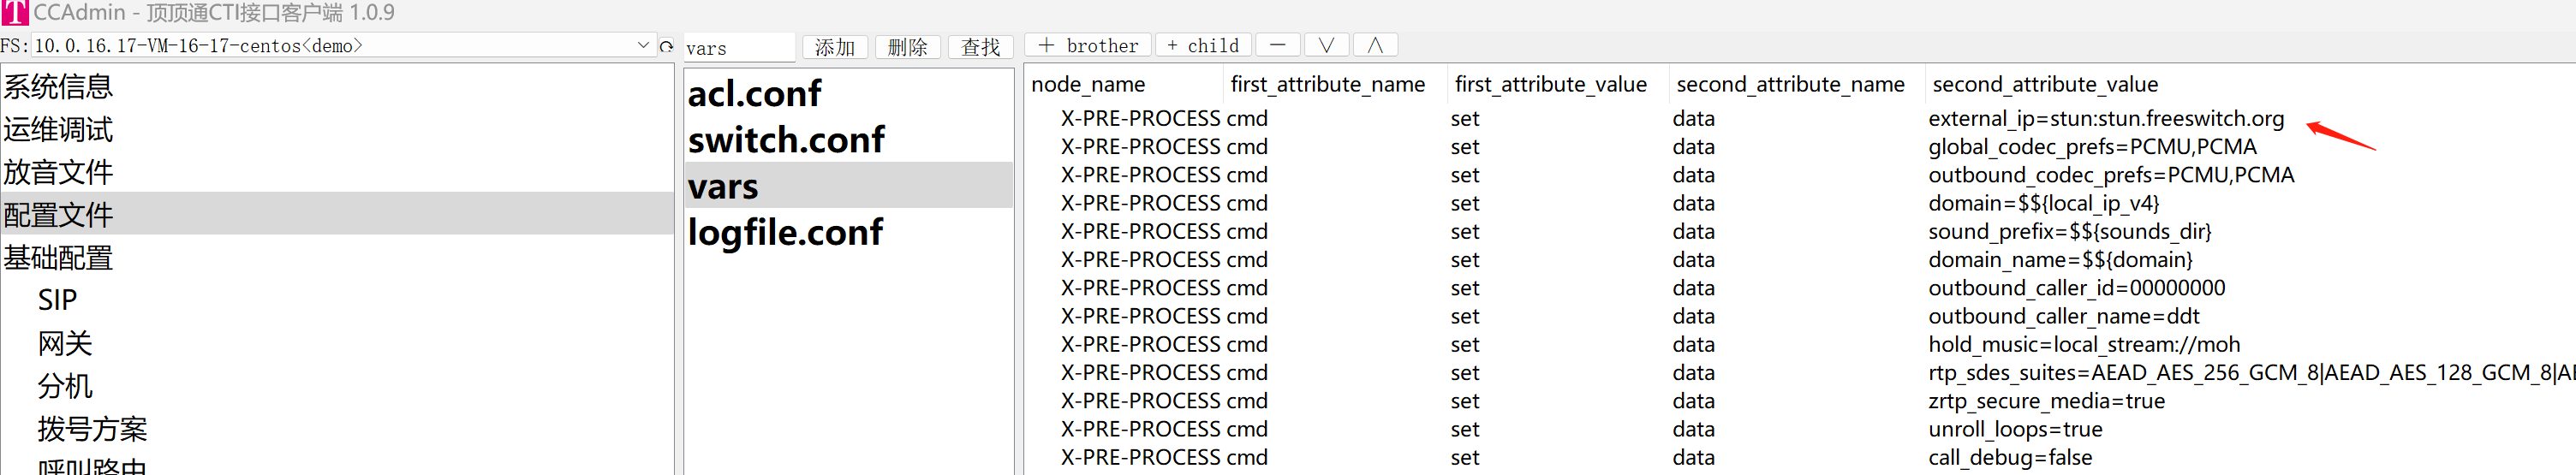Open 系统信息 in the sidebar

[x=337, y=86]
